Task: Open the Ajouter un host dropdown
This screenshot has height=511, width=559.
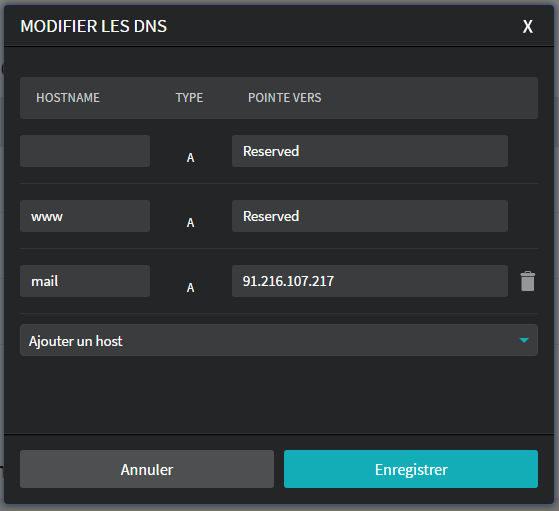Action: 279,340
